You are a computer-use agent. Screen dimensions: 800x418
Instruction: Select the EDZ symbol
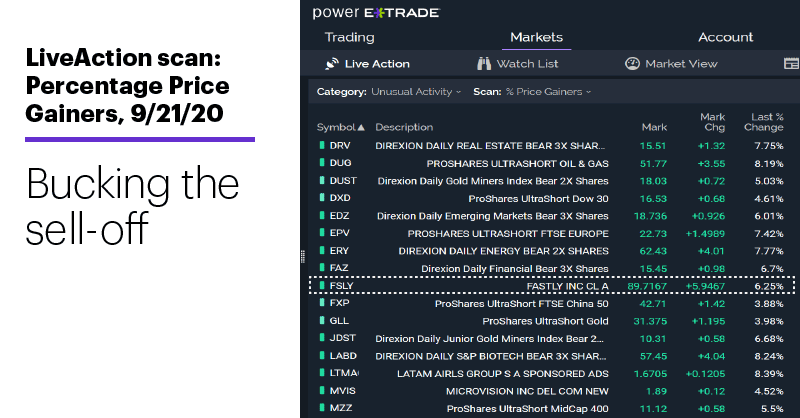tap(339, 216)
